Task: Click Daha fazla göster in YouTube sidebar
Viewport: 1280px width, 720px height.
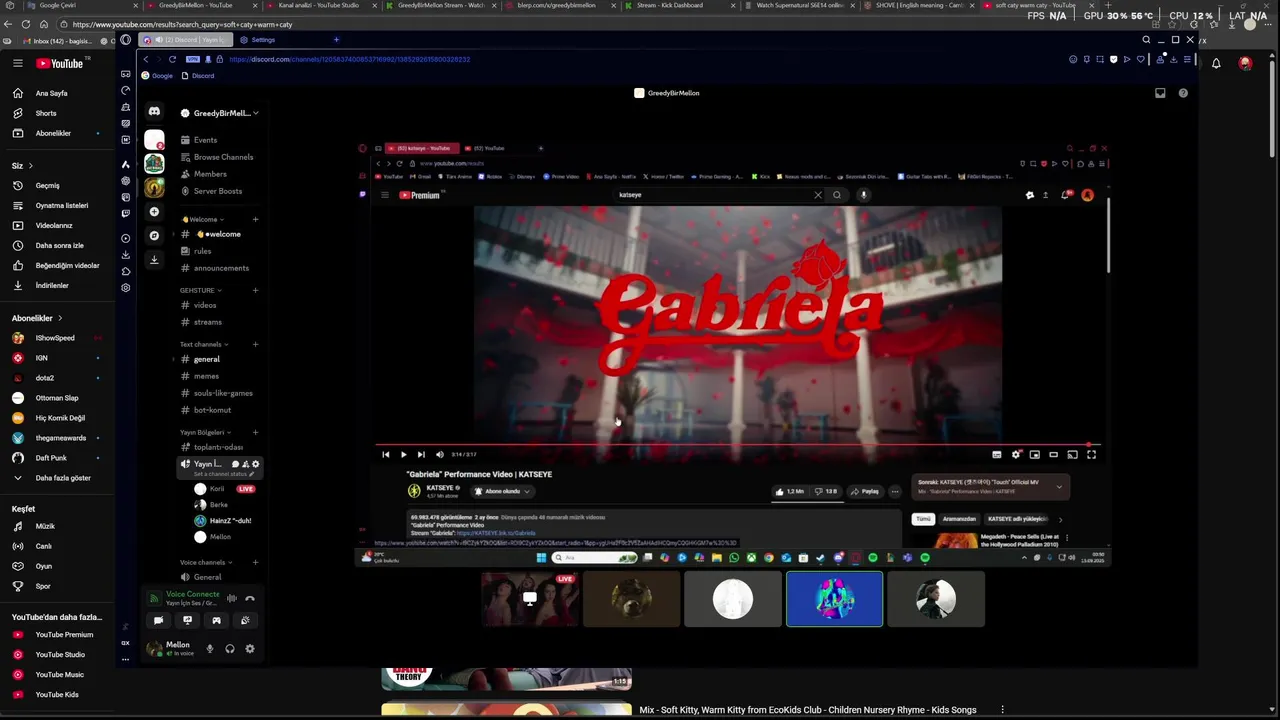Action: tap(55, 478)
